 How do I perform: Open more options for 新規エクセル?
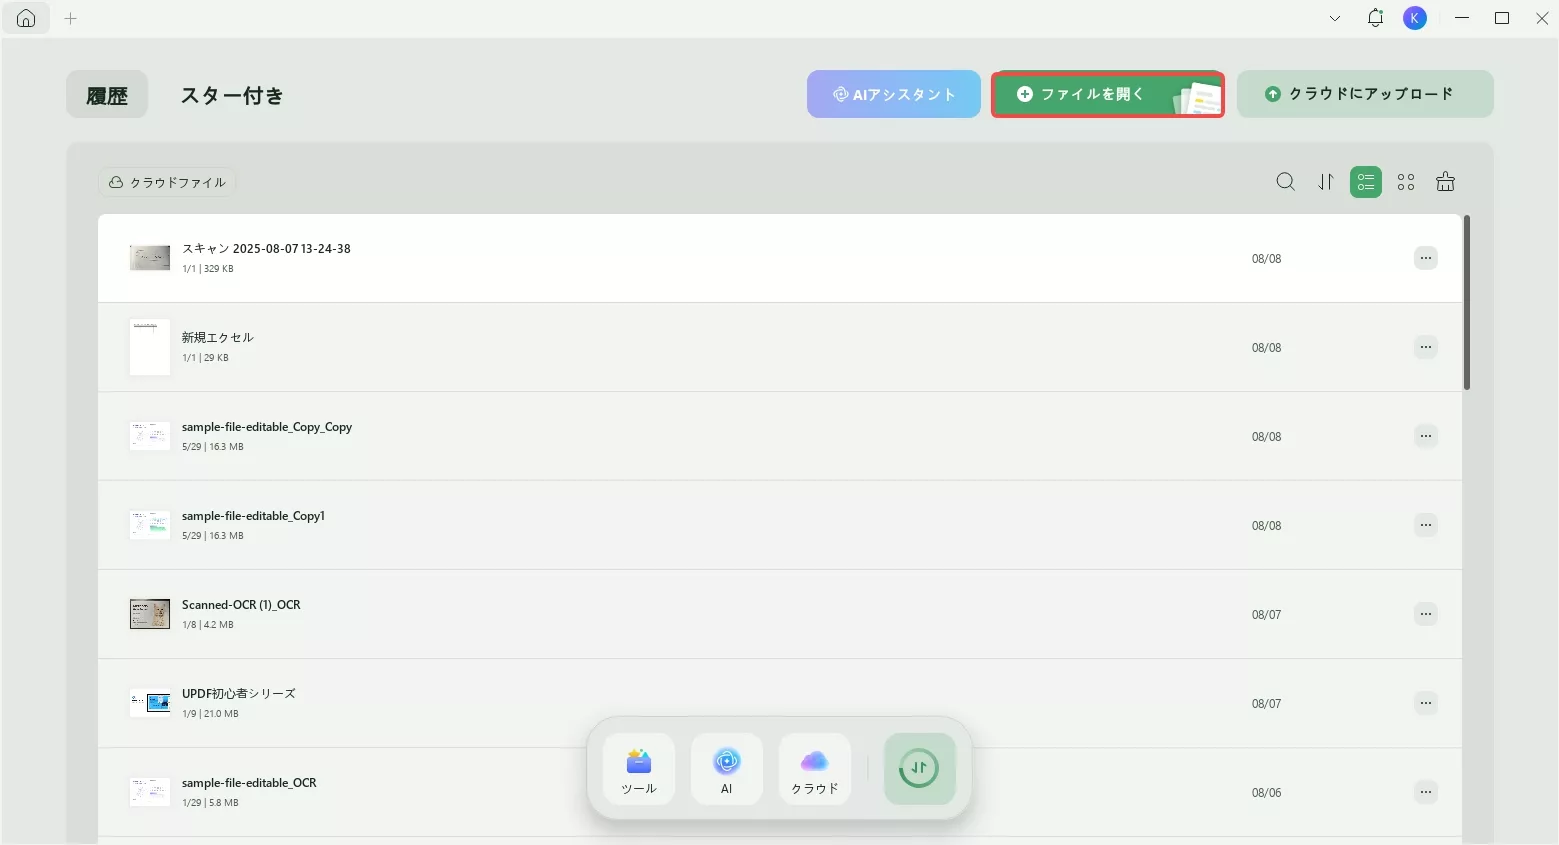1426,347
